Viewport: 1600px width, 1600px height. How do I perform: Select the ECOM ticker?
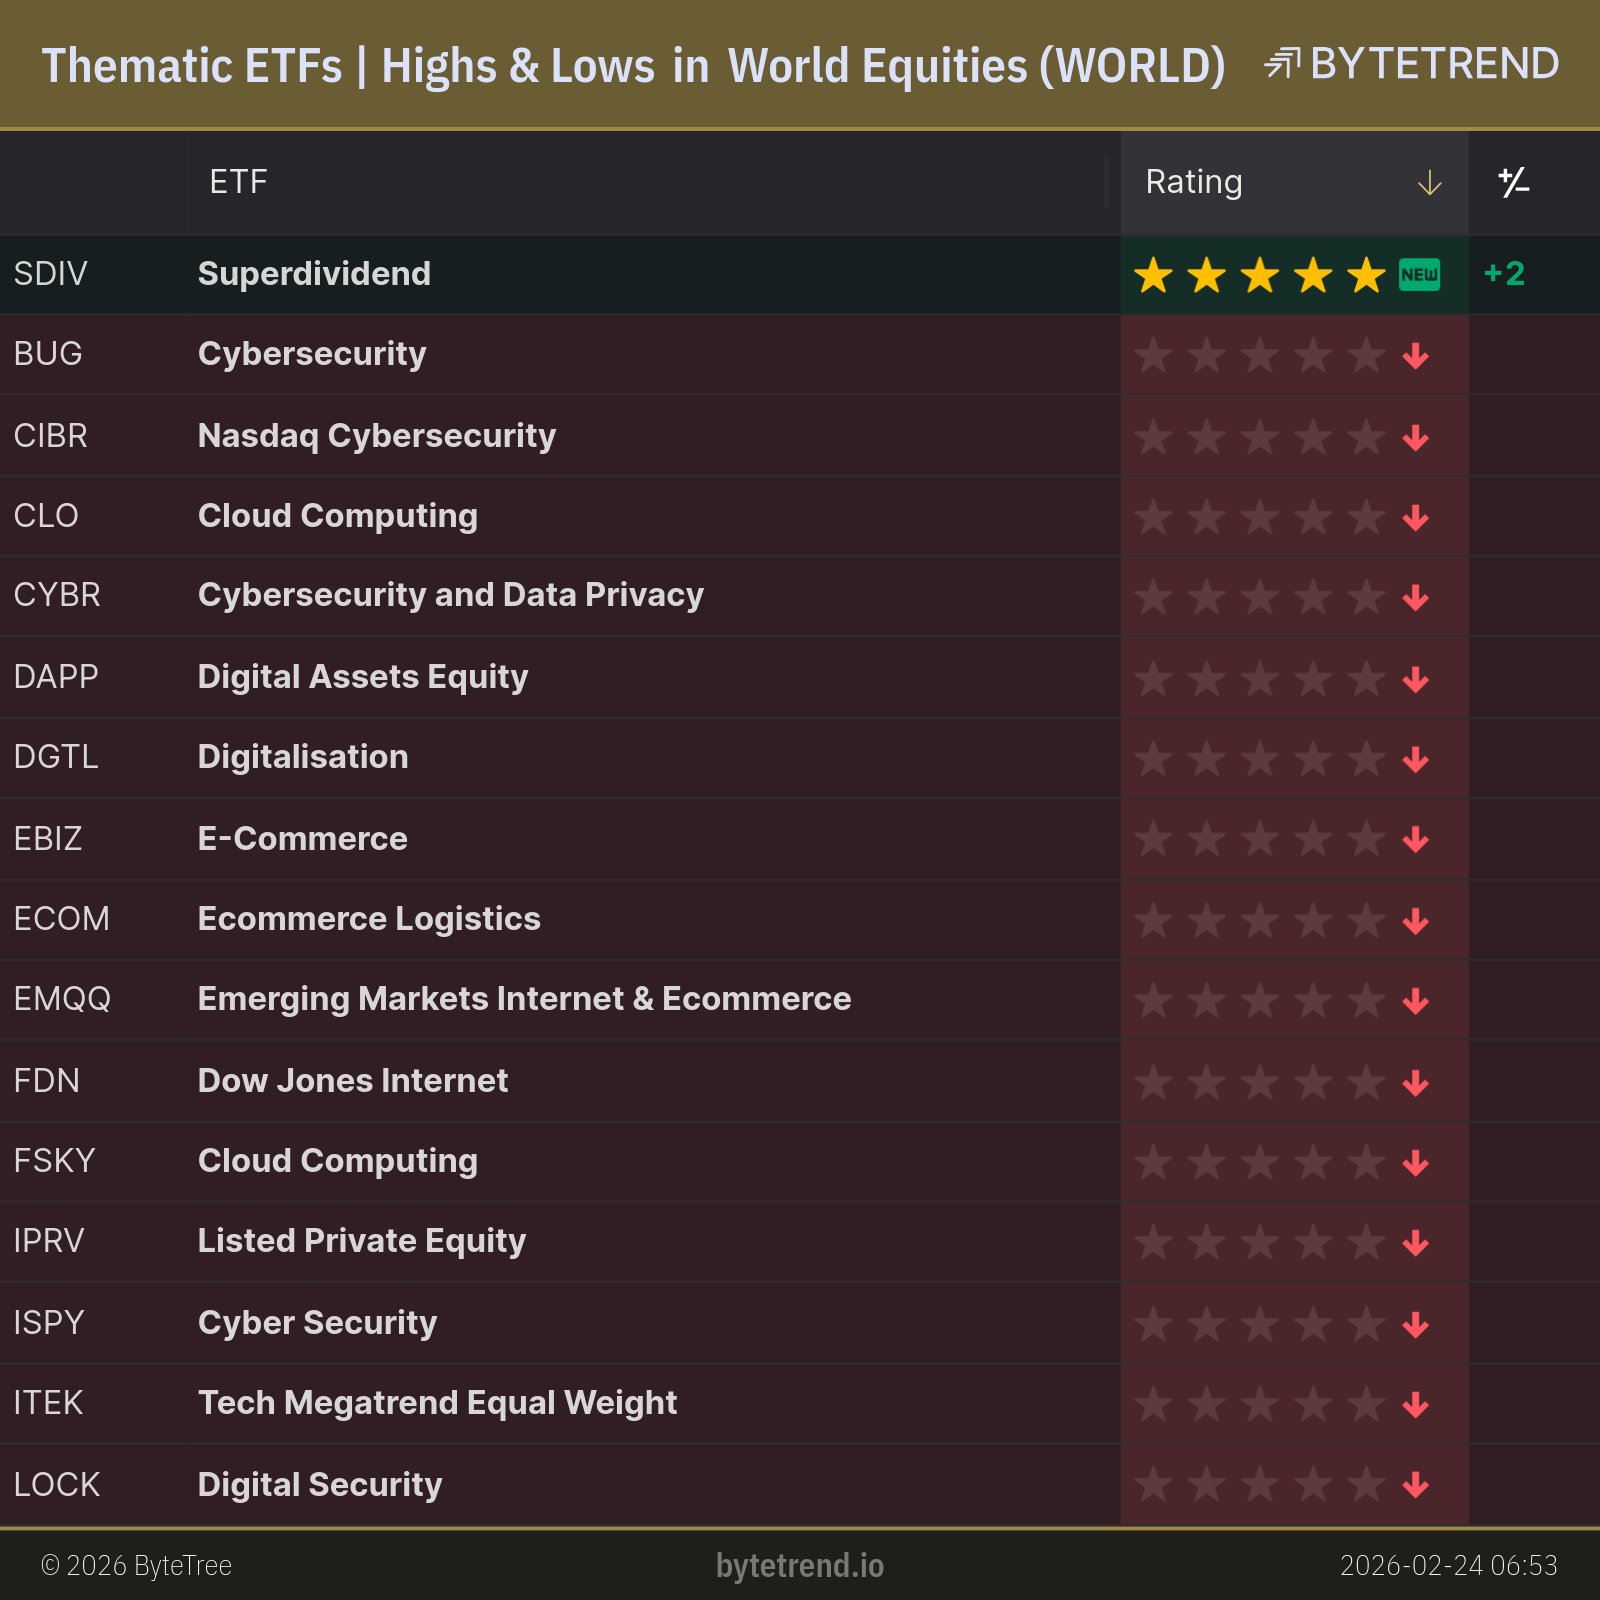(62, 919)
